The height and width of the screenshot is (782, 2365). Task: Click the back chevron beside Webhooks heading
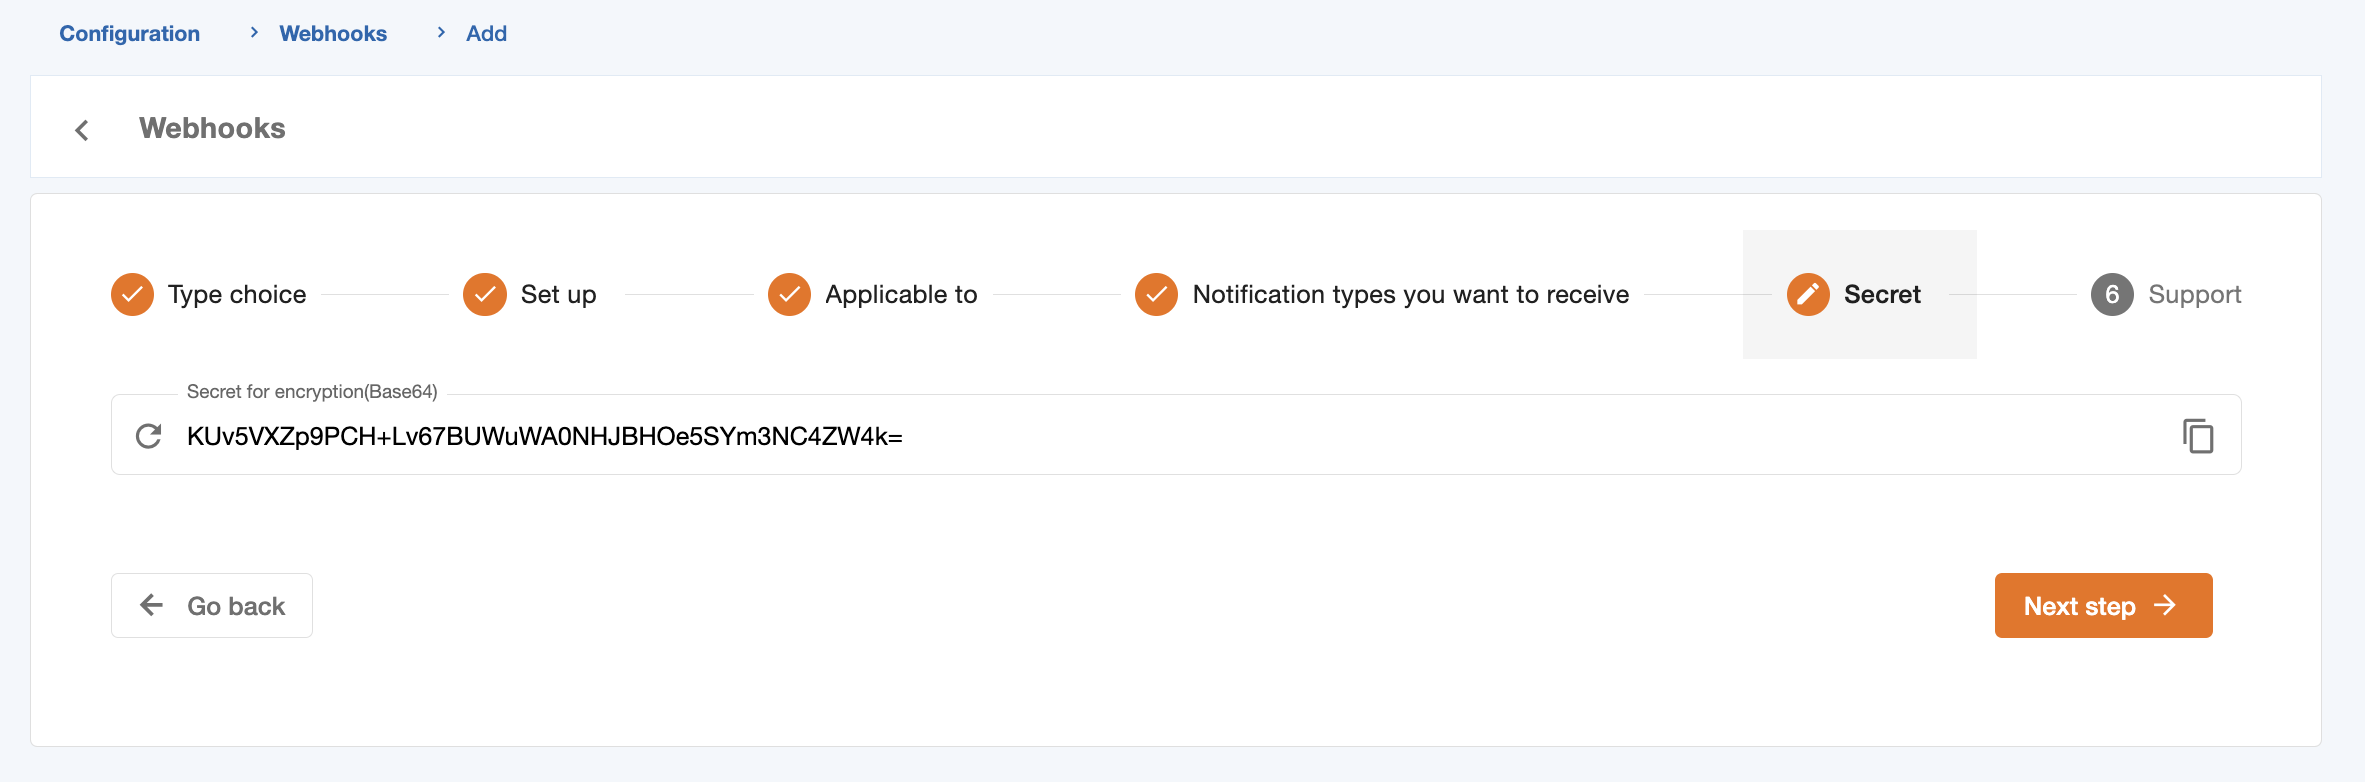[82, 130]
